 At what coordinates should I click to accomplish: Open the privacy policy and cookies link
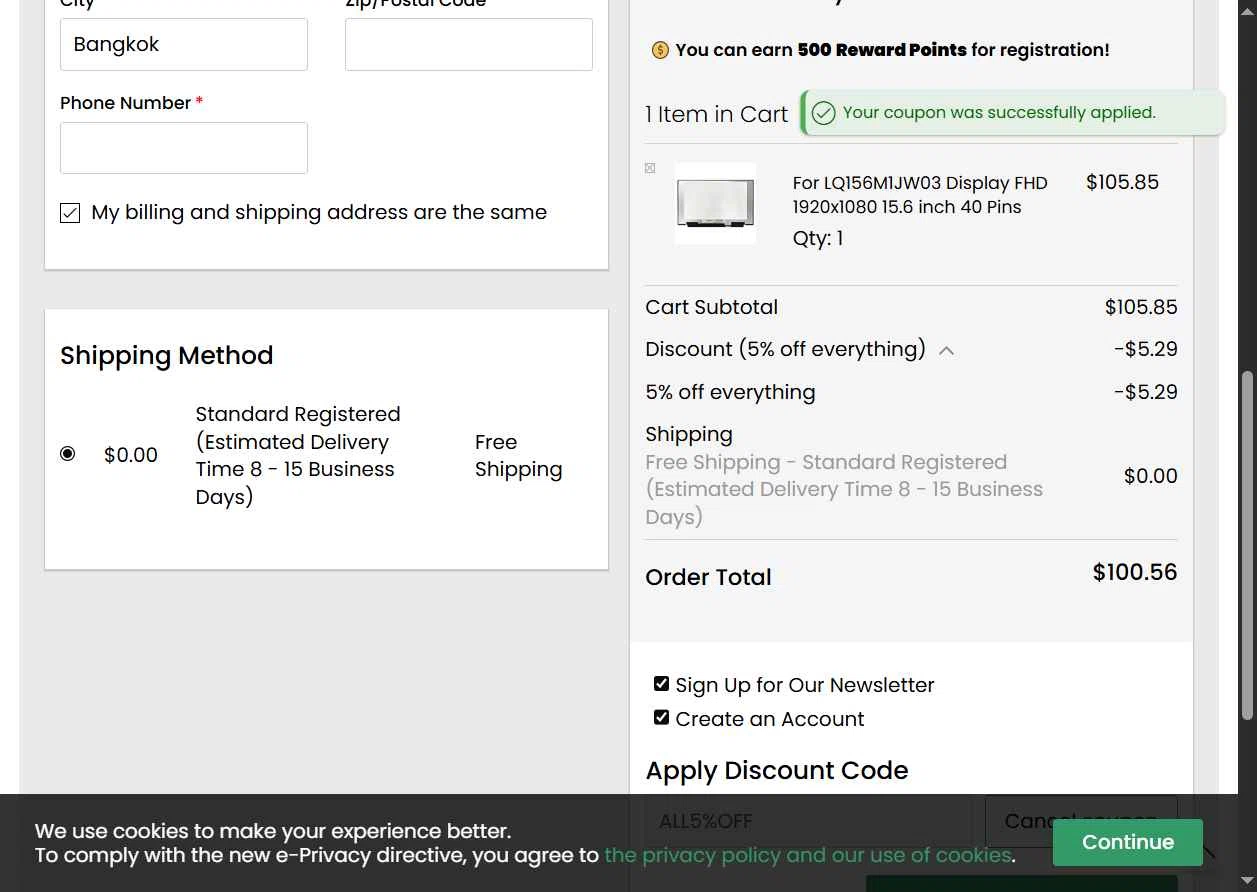808,855
